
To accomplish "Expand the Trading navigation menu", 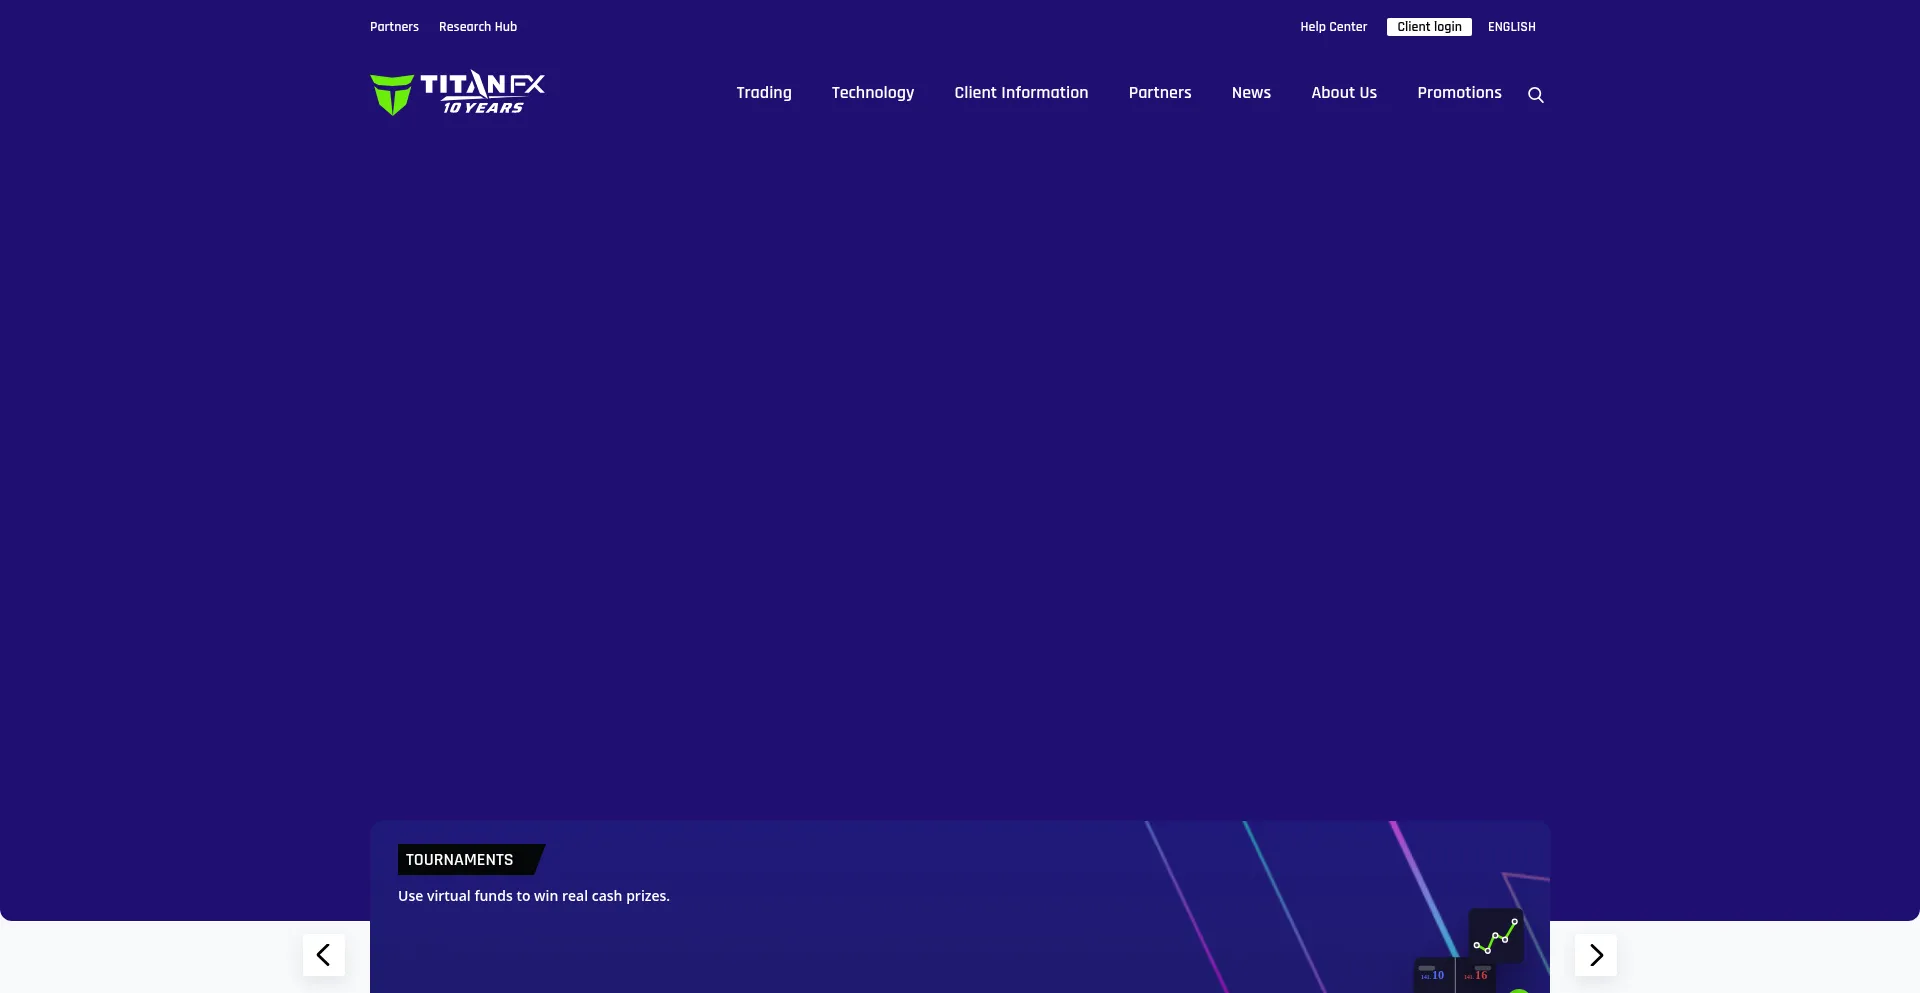I will click(x=763, y=93).
